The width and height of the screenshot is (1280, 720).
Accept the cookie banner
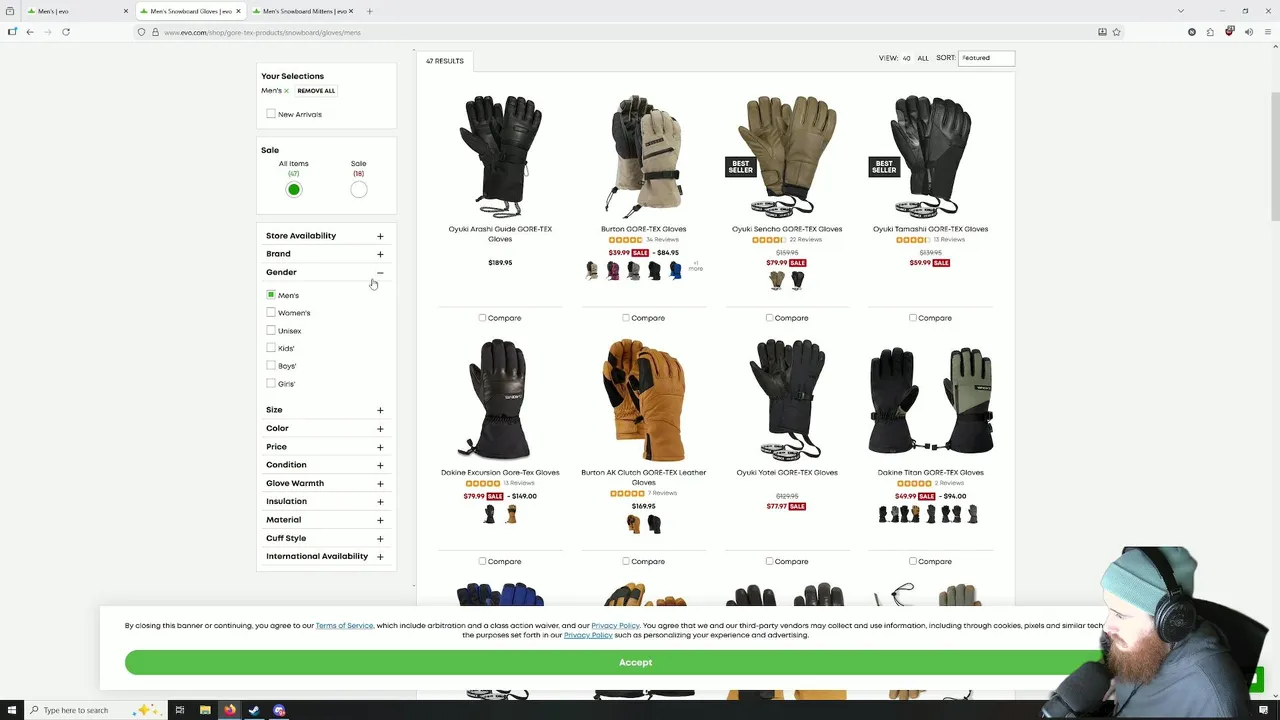click(x=635, y=662)
